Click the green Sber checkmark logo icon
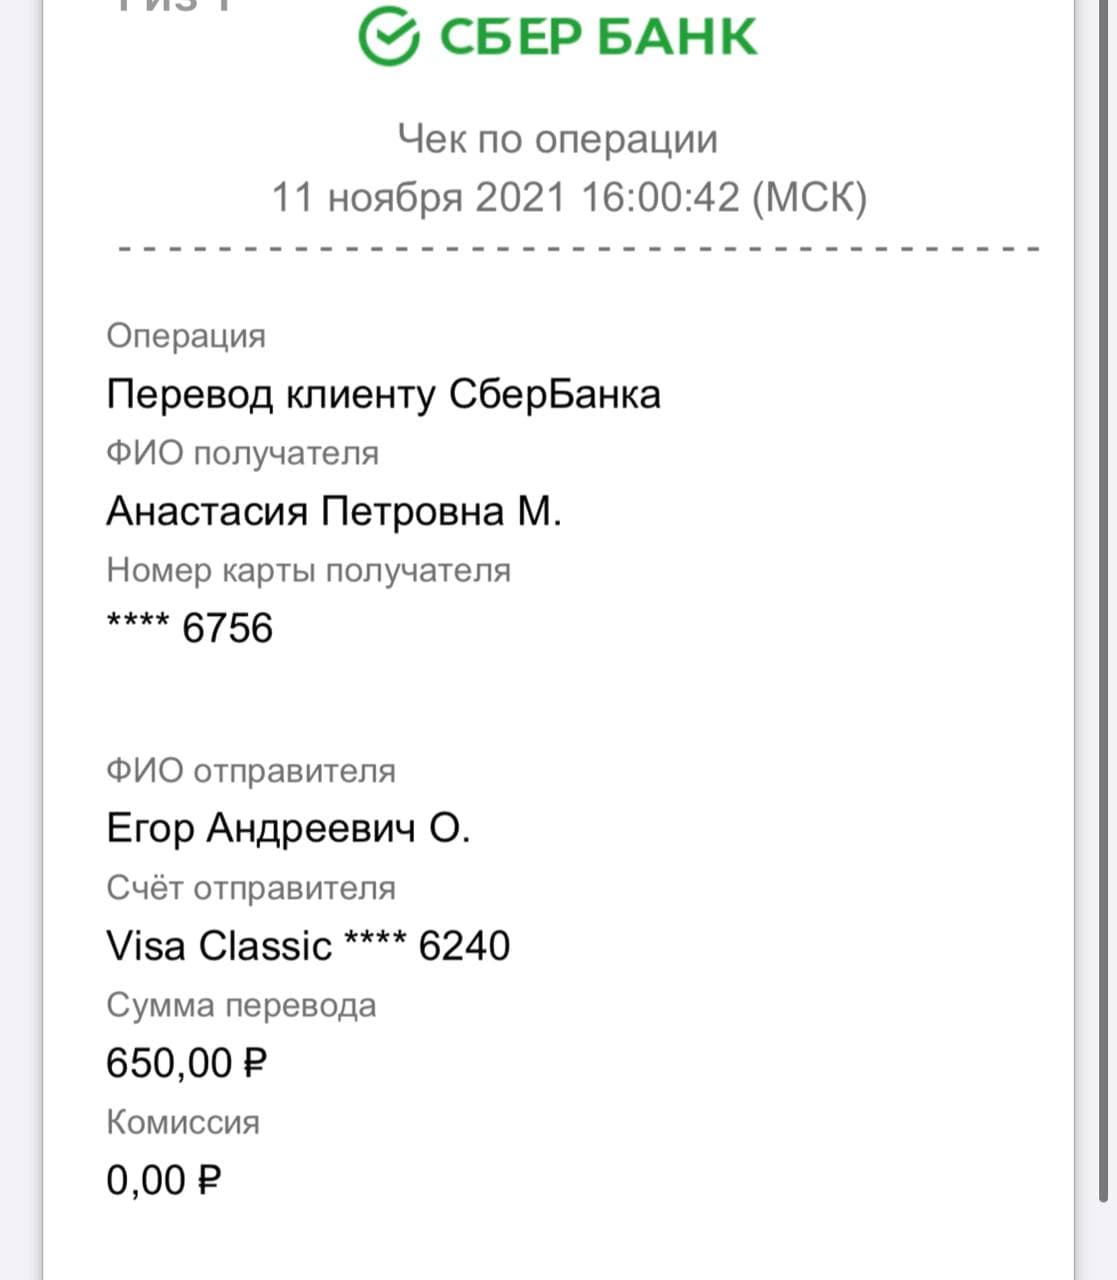This screenshot has height=1280, width=1117. (x=388, y=36)
